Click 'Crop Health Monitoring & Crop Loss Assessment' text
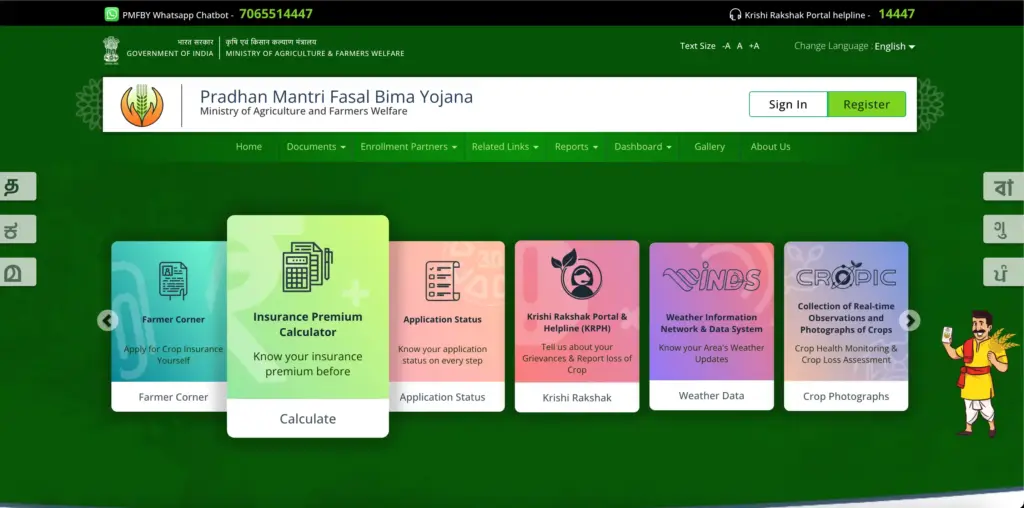The width and height of the screenshot is (1024, 508). [x=846, y=354]
